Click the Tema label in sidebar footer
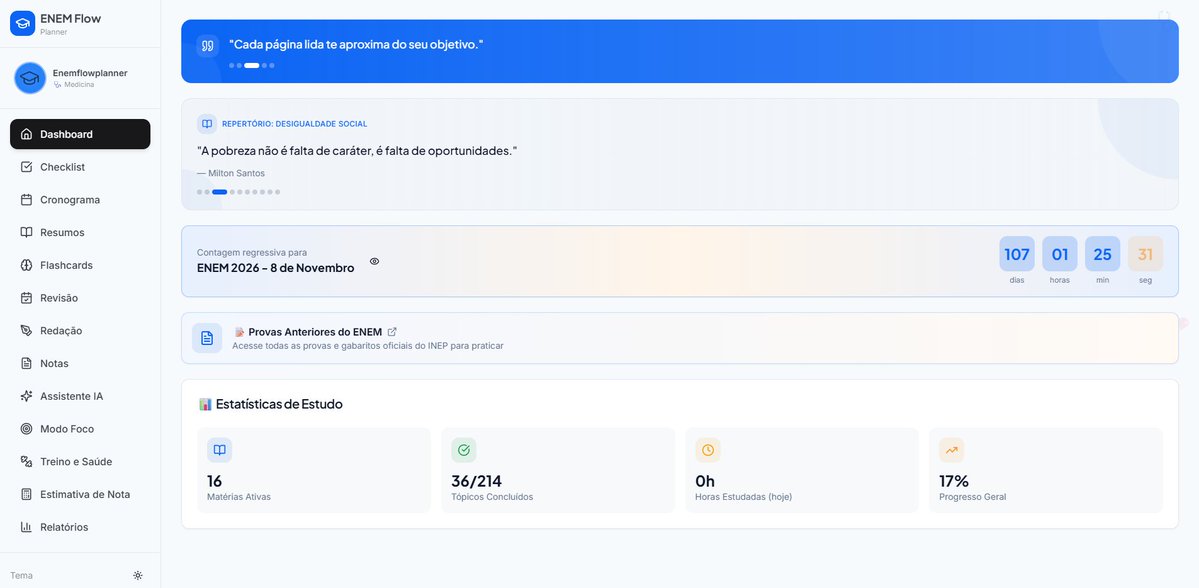Viewport: 1199px width, 588px height. click(x=21, y=576)
